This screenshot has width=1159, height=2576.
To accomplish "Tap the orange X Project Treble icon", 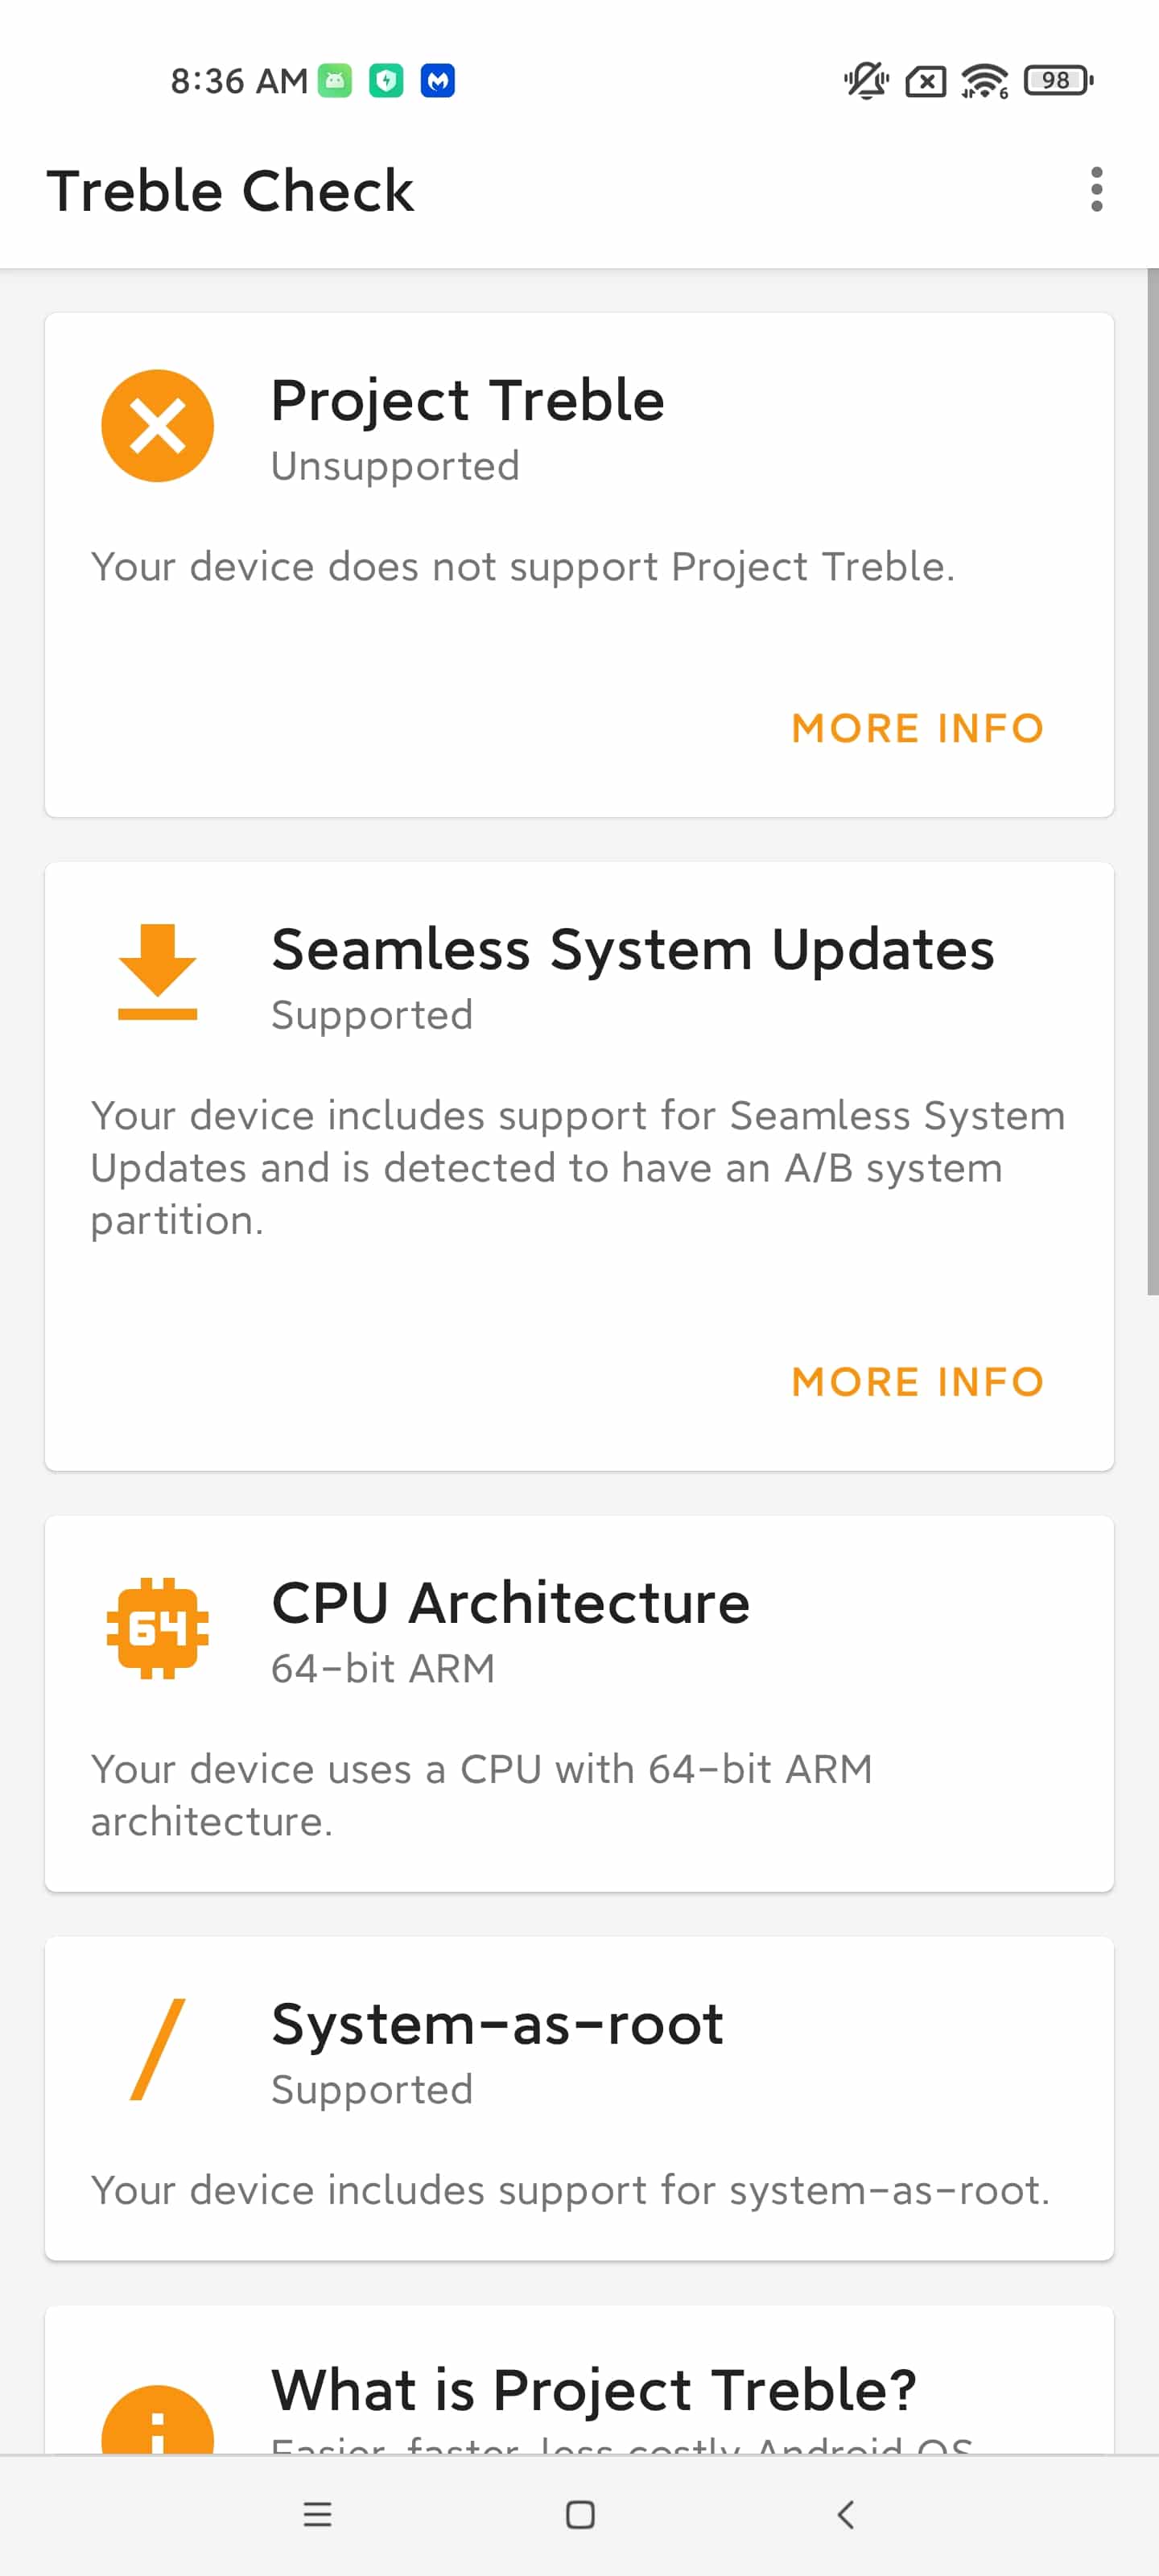I will pyautogui.click(x=157, y=426).
